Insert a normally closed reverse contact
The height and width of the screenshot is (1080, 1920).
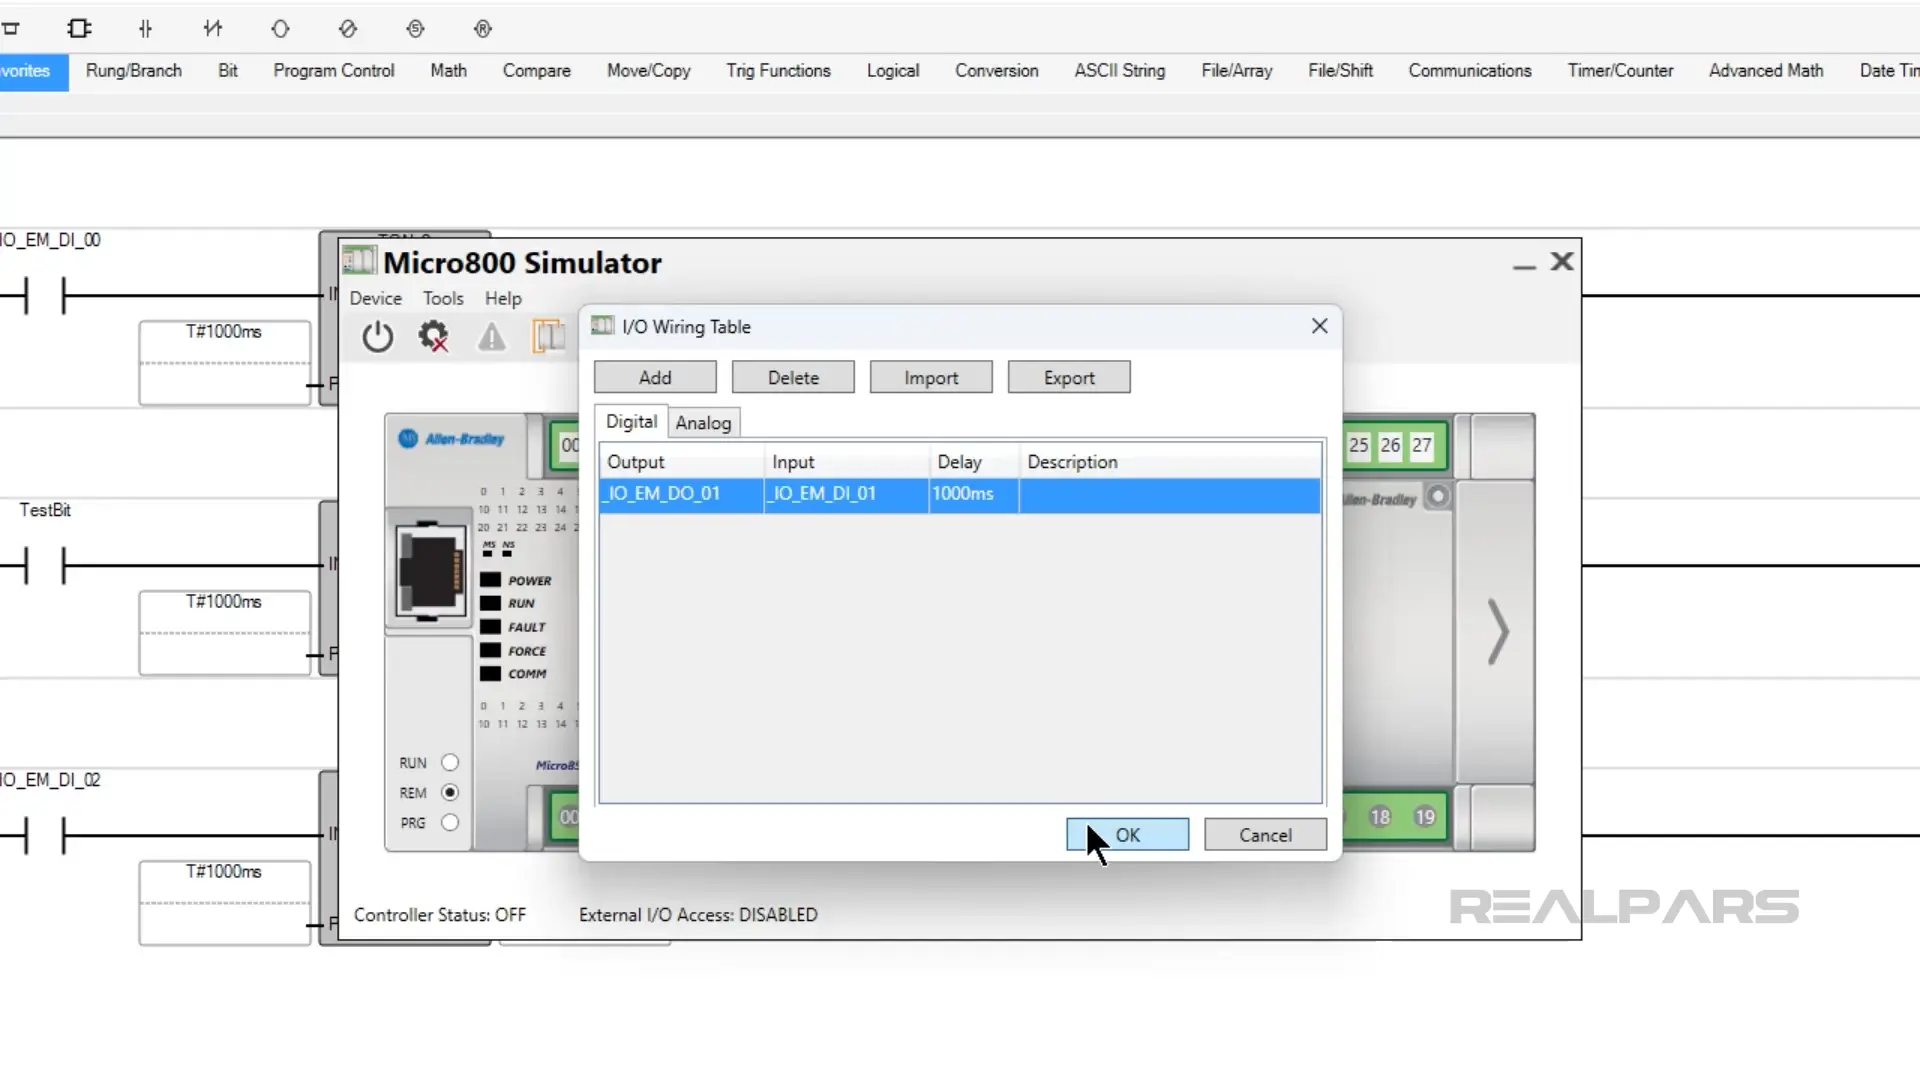(213, 29)
